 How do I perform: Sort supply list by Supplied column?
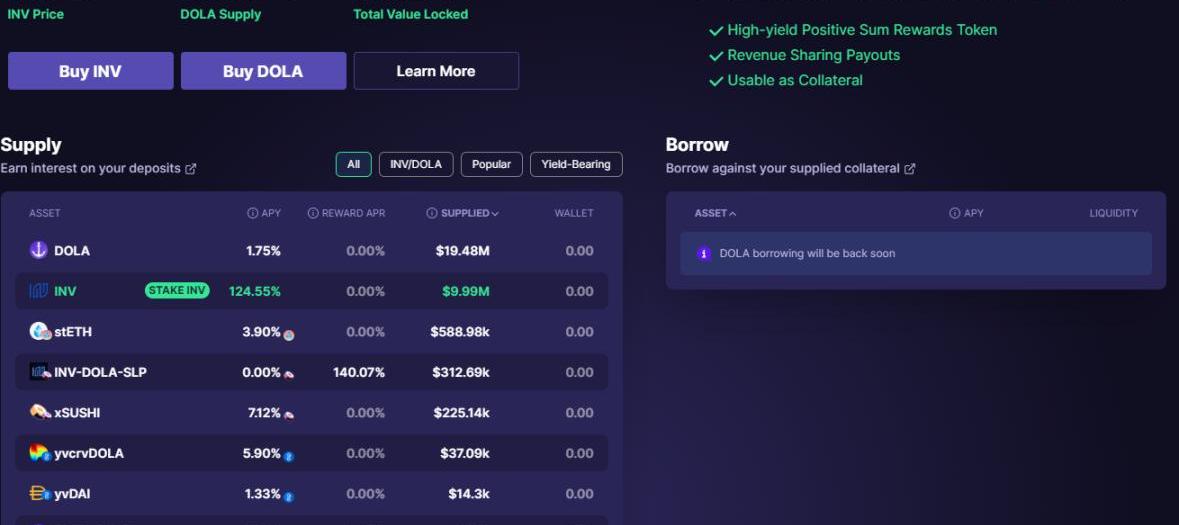465,213
